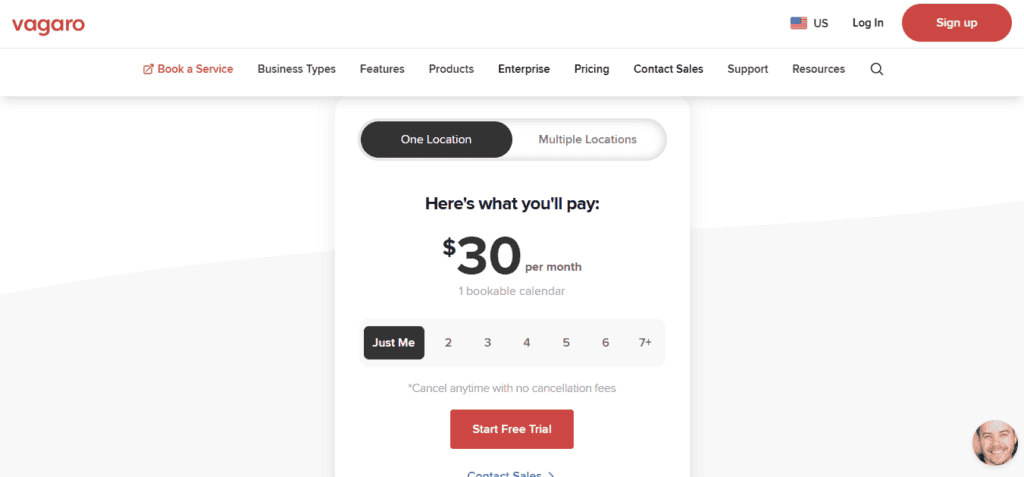Select the One Location toggle
This screenshot has height=477, width=1024.
pyautogui.click(x=436, y=139)
